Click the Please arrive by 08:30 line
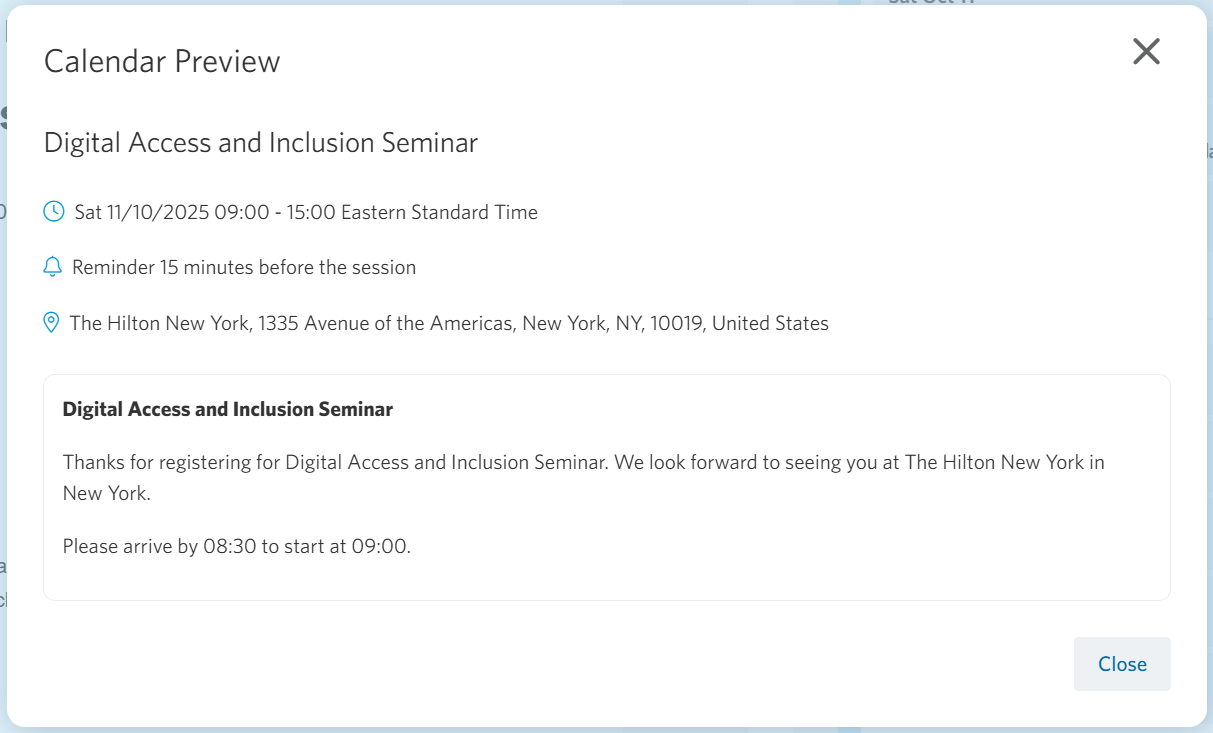The width and height of the screenshot is (1213, 733). click(237, 546)
